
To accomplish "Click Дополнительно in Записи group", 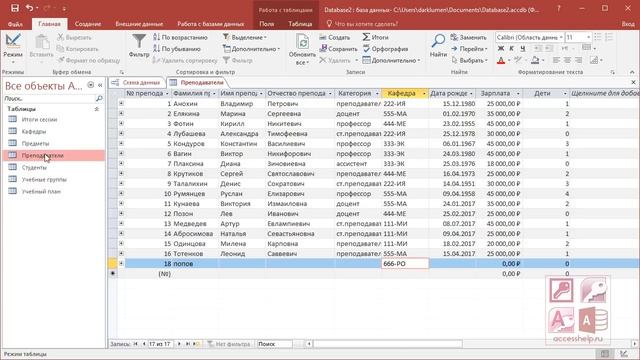I will [391, 60].
